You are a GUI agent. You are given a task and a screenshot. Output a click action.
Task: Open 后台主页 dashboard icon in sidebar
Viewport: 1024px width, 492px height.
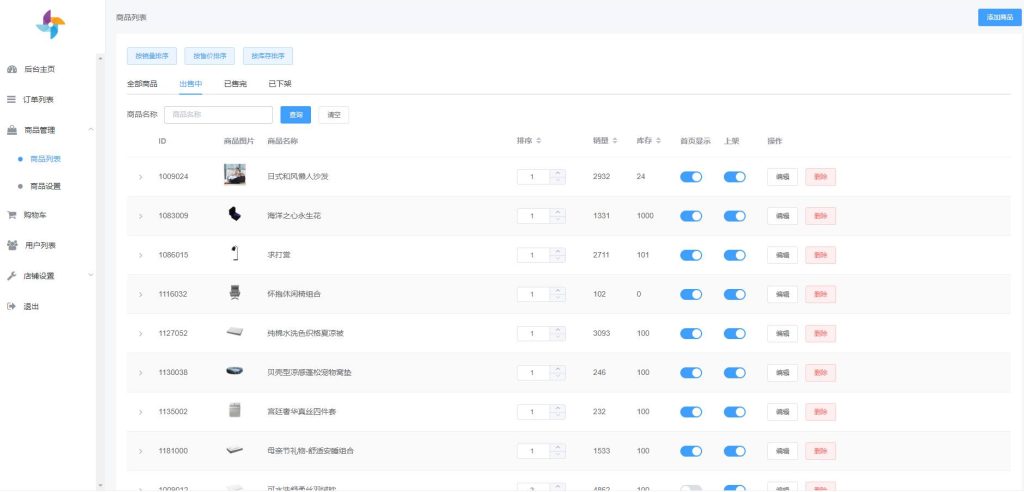(x=11, y=69)
